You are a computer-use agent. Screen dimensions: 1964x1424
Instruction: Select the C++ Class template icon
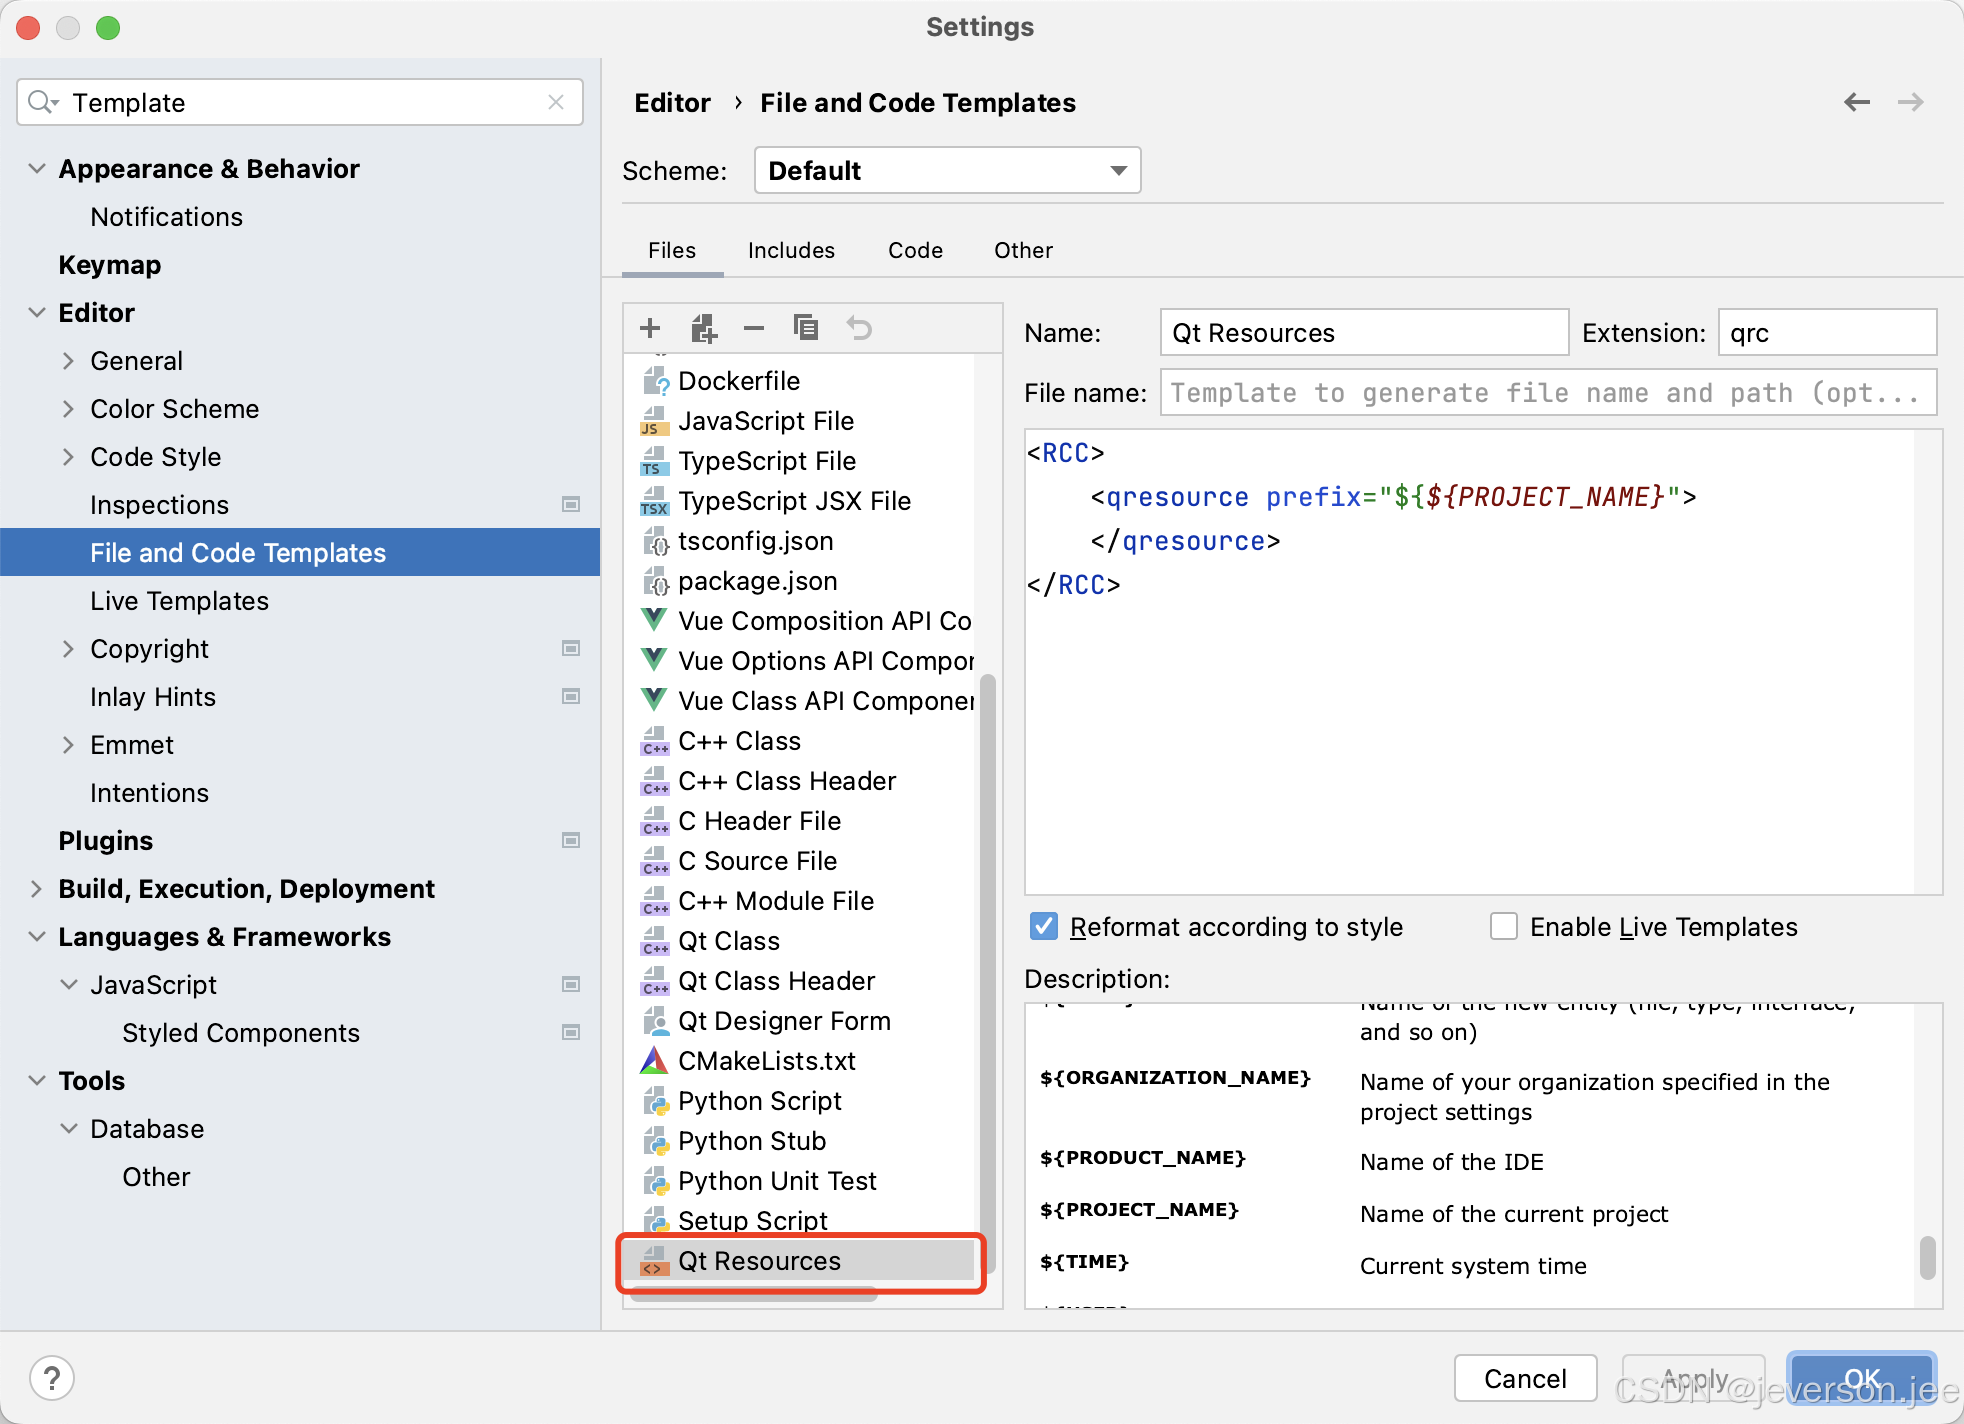coord(655,741)
